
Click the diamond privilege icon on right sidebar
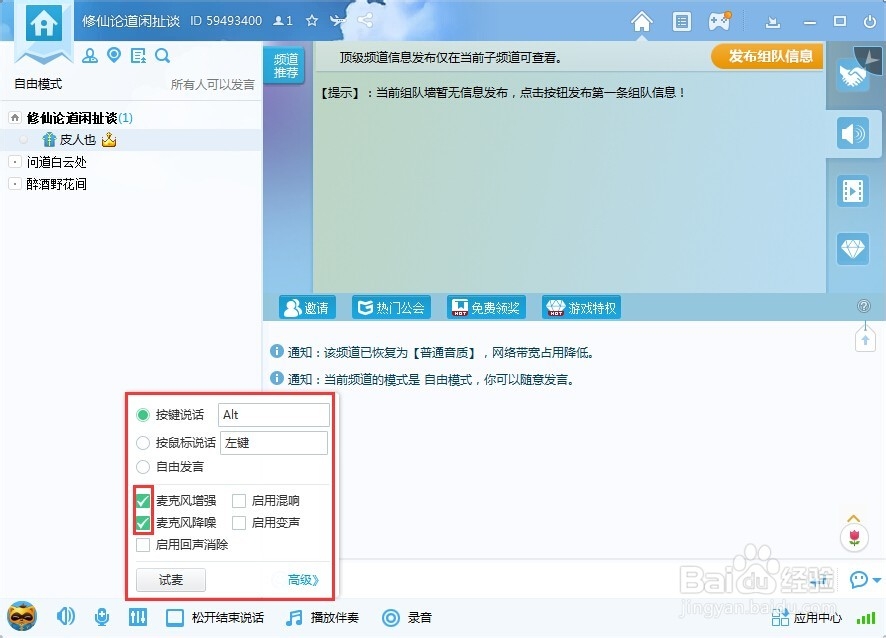(x=852, y=249)
